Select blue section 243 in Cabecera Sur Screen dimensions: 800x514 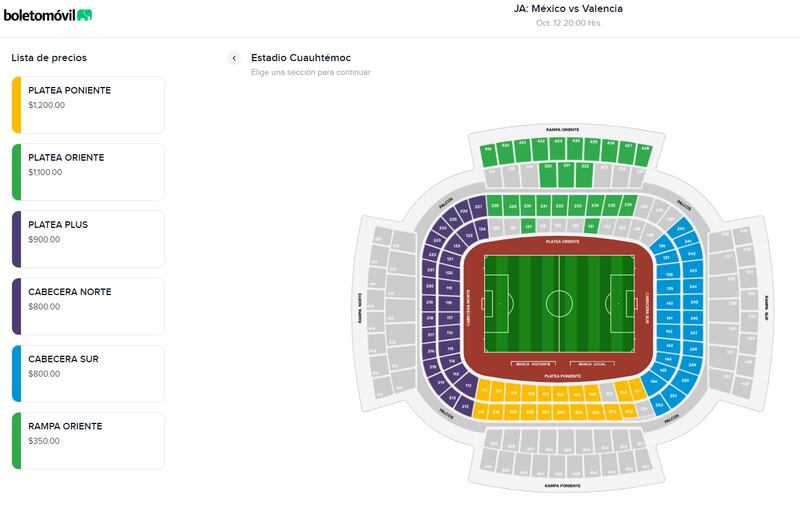pyautogui.click(x=692, y=270)
